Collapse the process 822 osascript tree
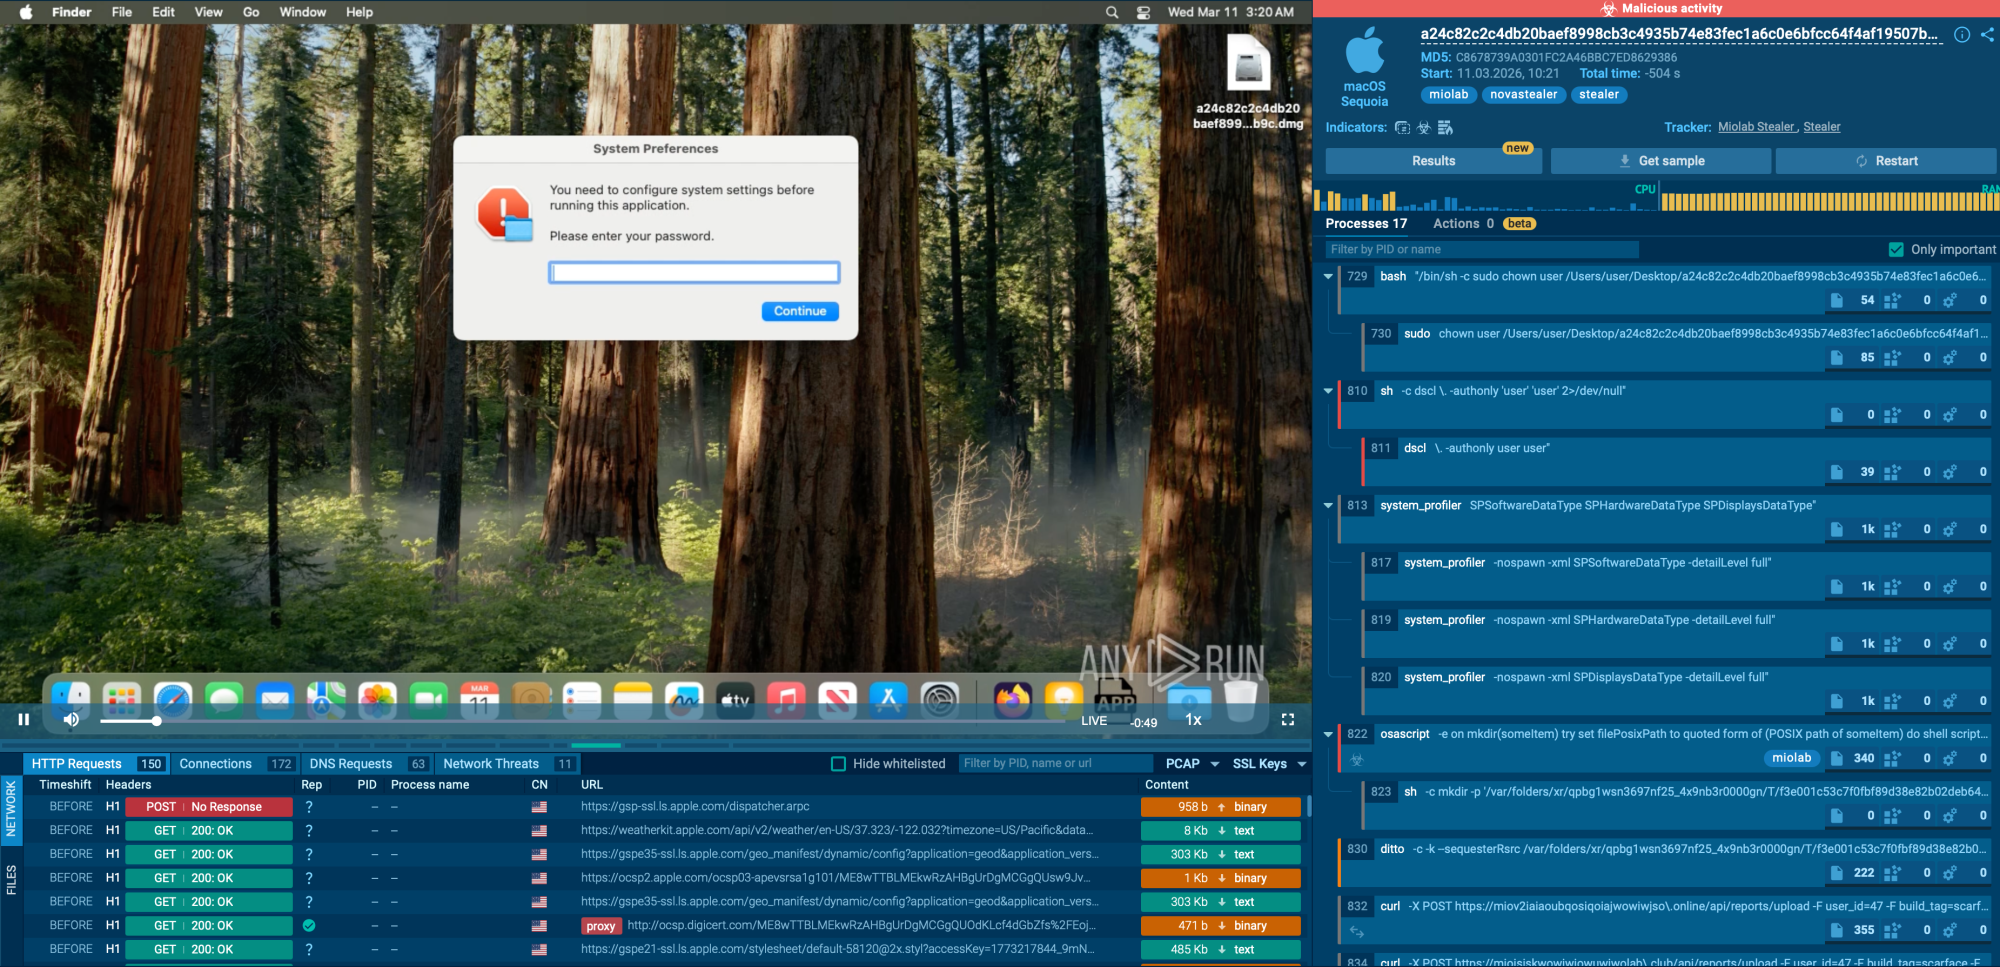The width and height of the screenshot is (2000, 967). 1328,734
